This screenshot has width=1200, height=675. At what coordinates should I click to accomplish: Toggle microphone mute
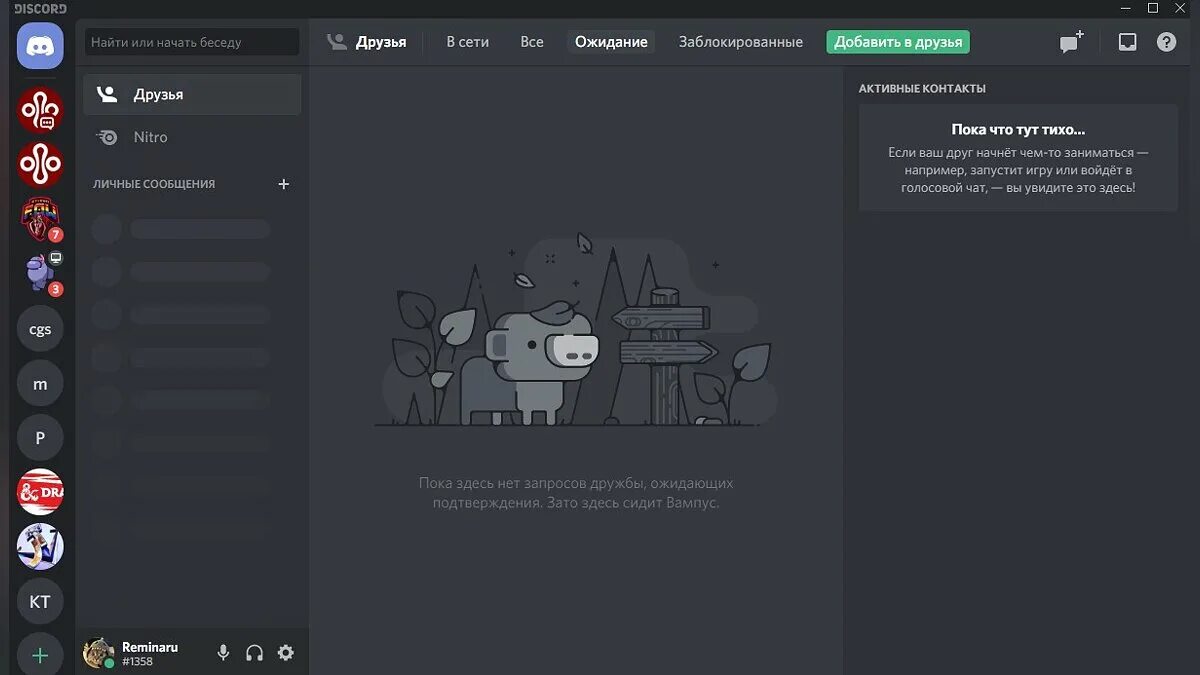tap(223, 653)
